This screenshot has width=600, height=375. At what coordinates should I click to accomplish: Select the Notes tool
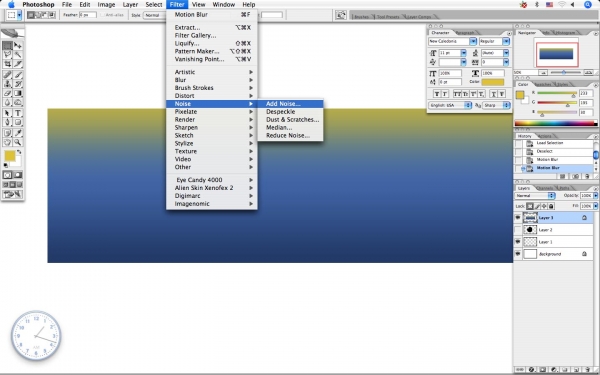[7, 133]
